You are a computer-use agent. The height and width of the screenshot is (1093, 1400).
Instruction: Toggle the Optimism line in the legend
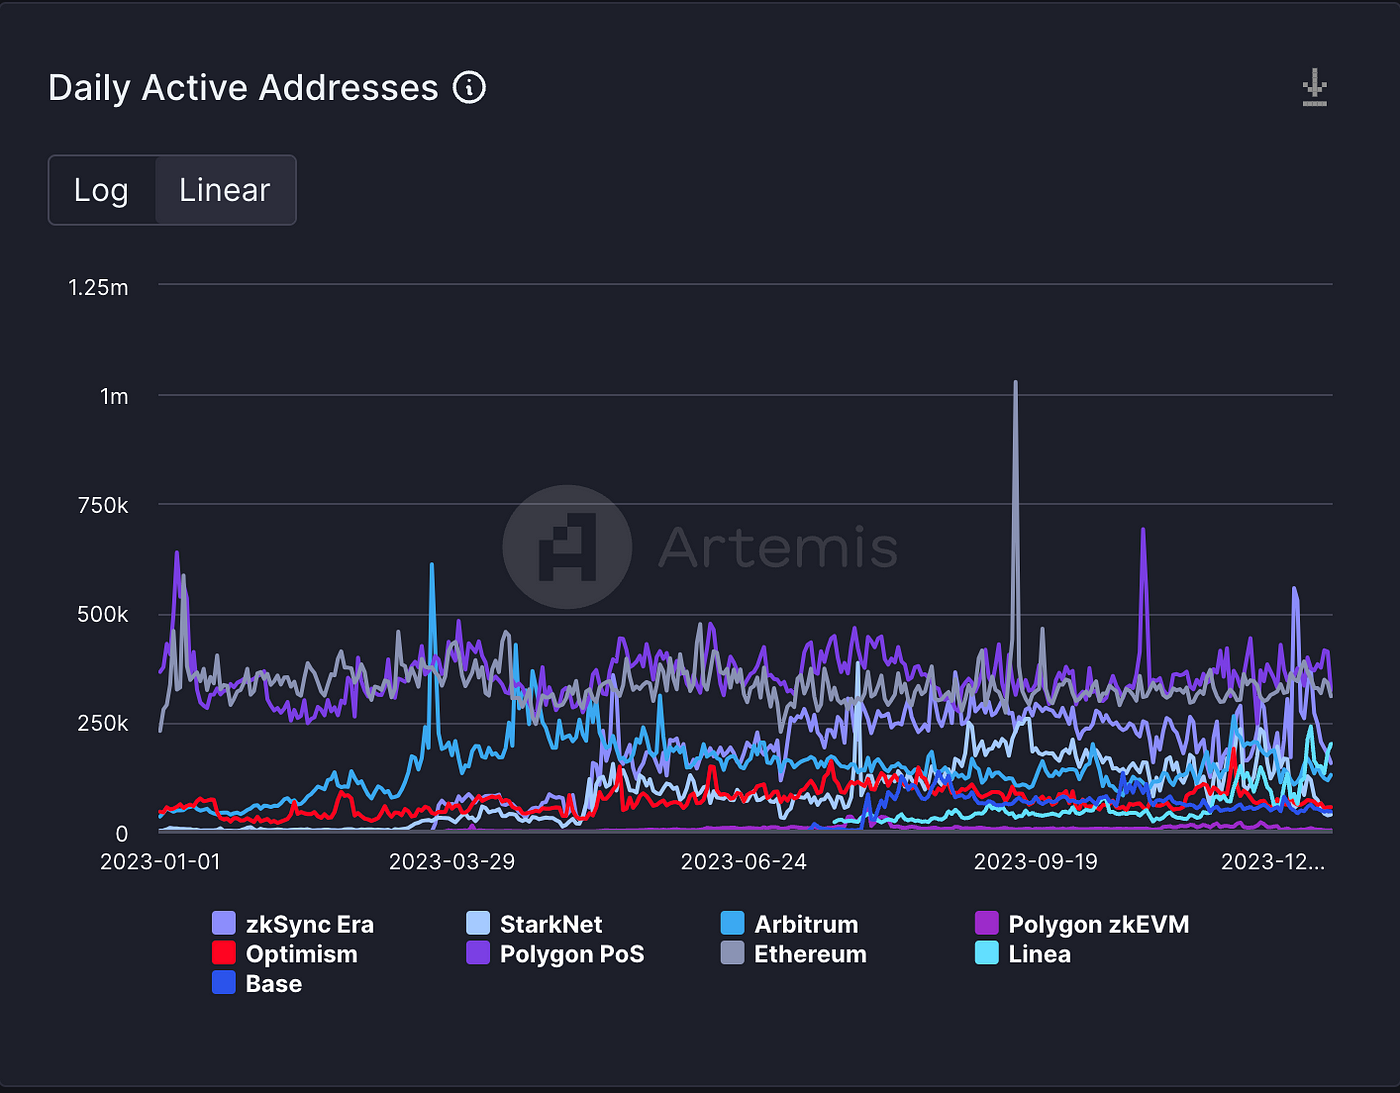click(x=285, y=954)
